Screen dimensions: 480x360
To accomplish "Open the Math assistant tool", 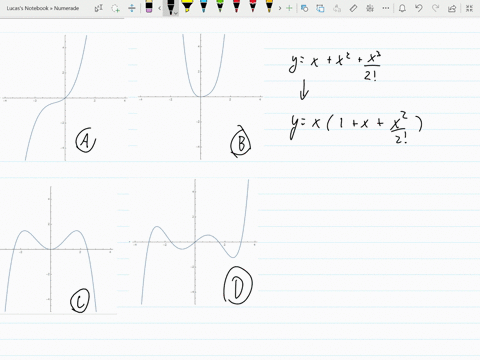I will click(370, 8).
